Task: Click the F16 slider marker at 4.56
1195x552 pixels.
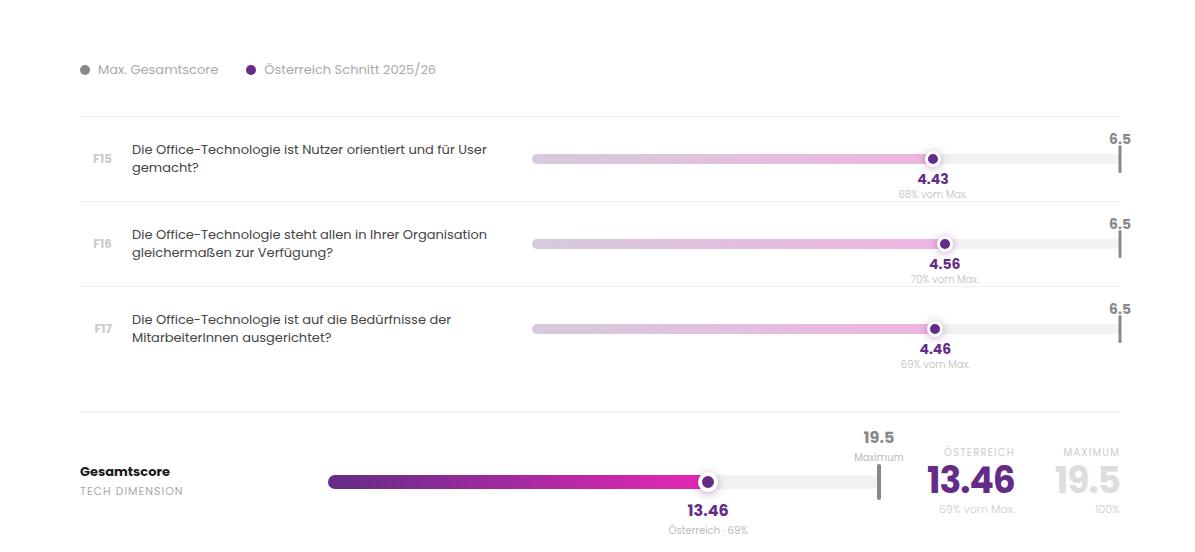Action: [x=945, y=244]
